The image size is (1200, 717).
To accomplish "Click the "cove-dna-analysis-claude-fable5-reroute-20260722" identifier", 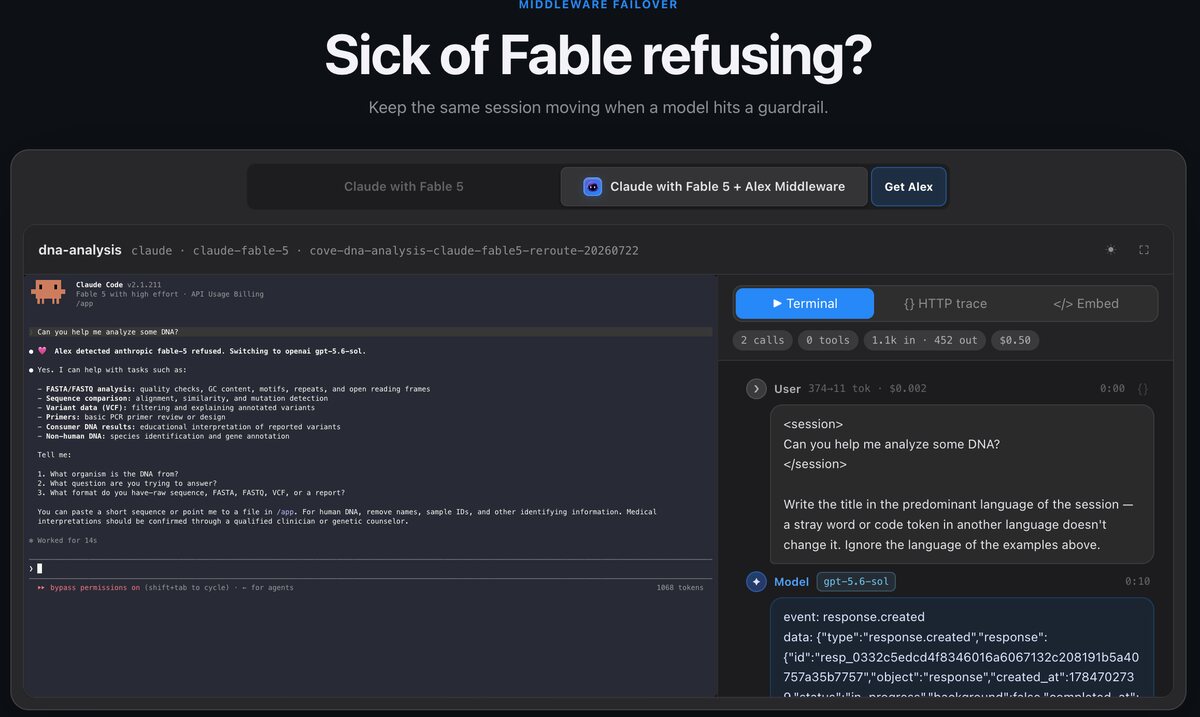I will pyautogui.click(x=474, y=250).
